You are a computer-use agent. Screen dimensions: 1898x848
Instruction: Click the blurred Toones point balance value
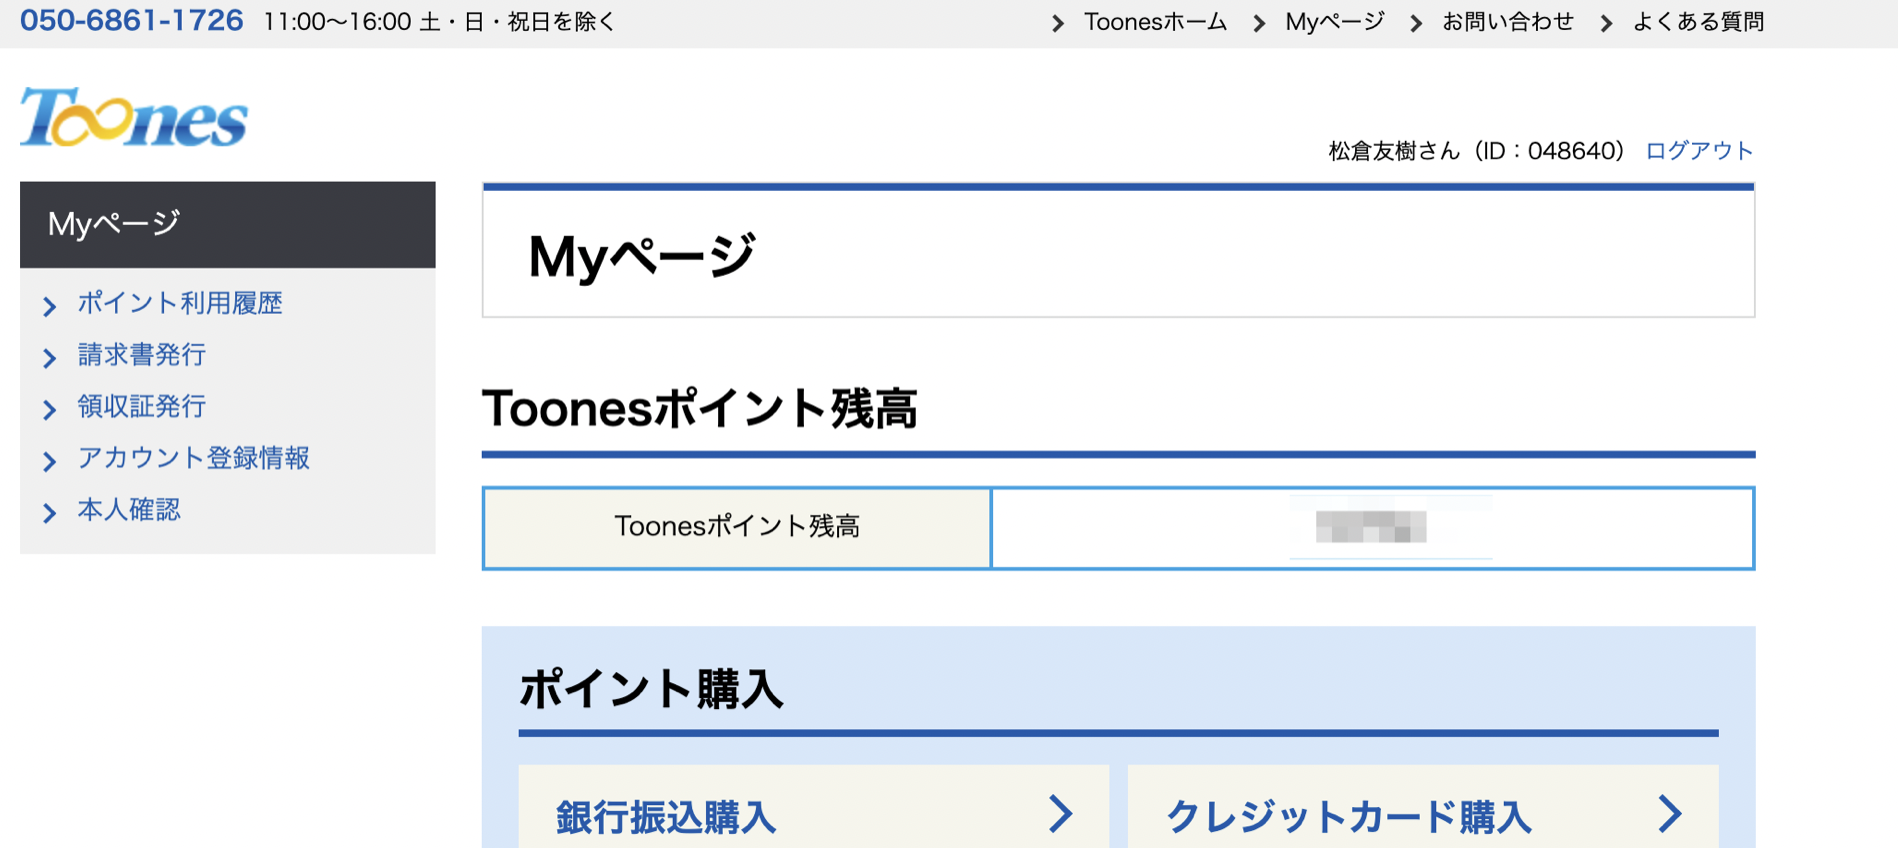click(x=1371, y=527)
